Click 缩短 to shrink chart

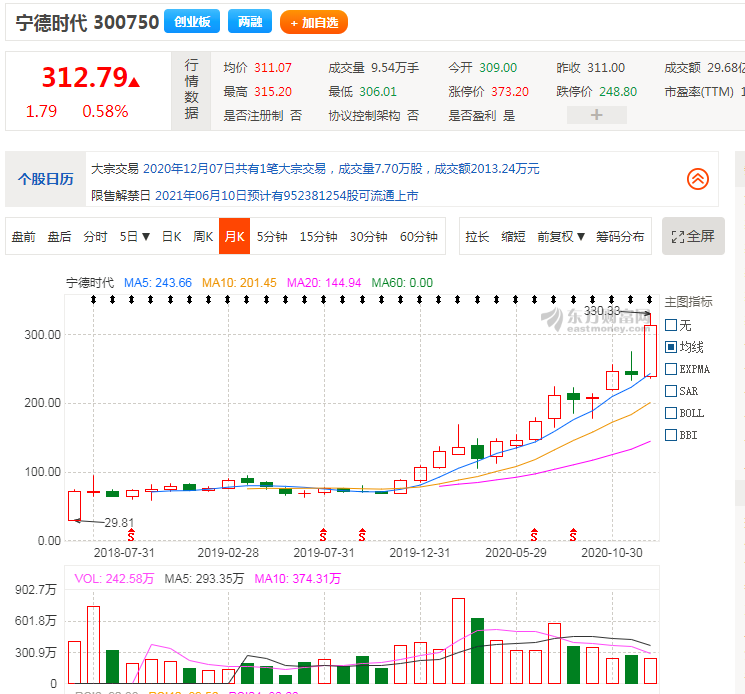pyautogui.click(x=513, y=237)
